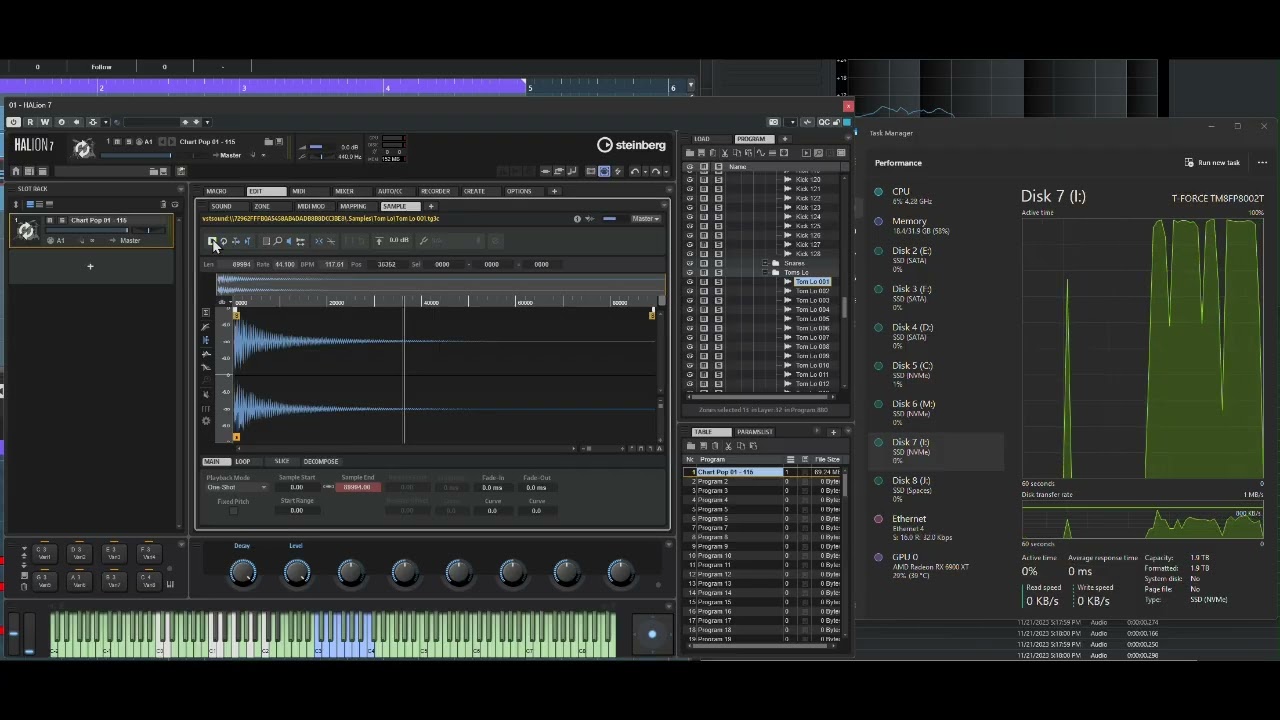Solo the Kick 124 zone in tree
The height and width of the screenshot is (720, 1280).
pos(719,216)
